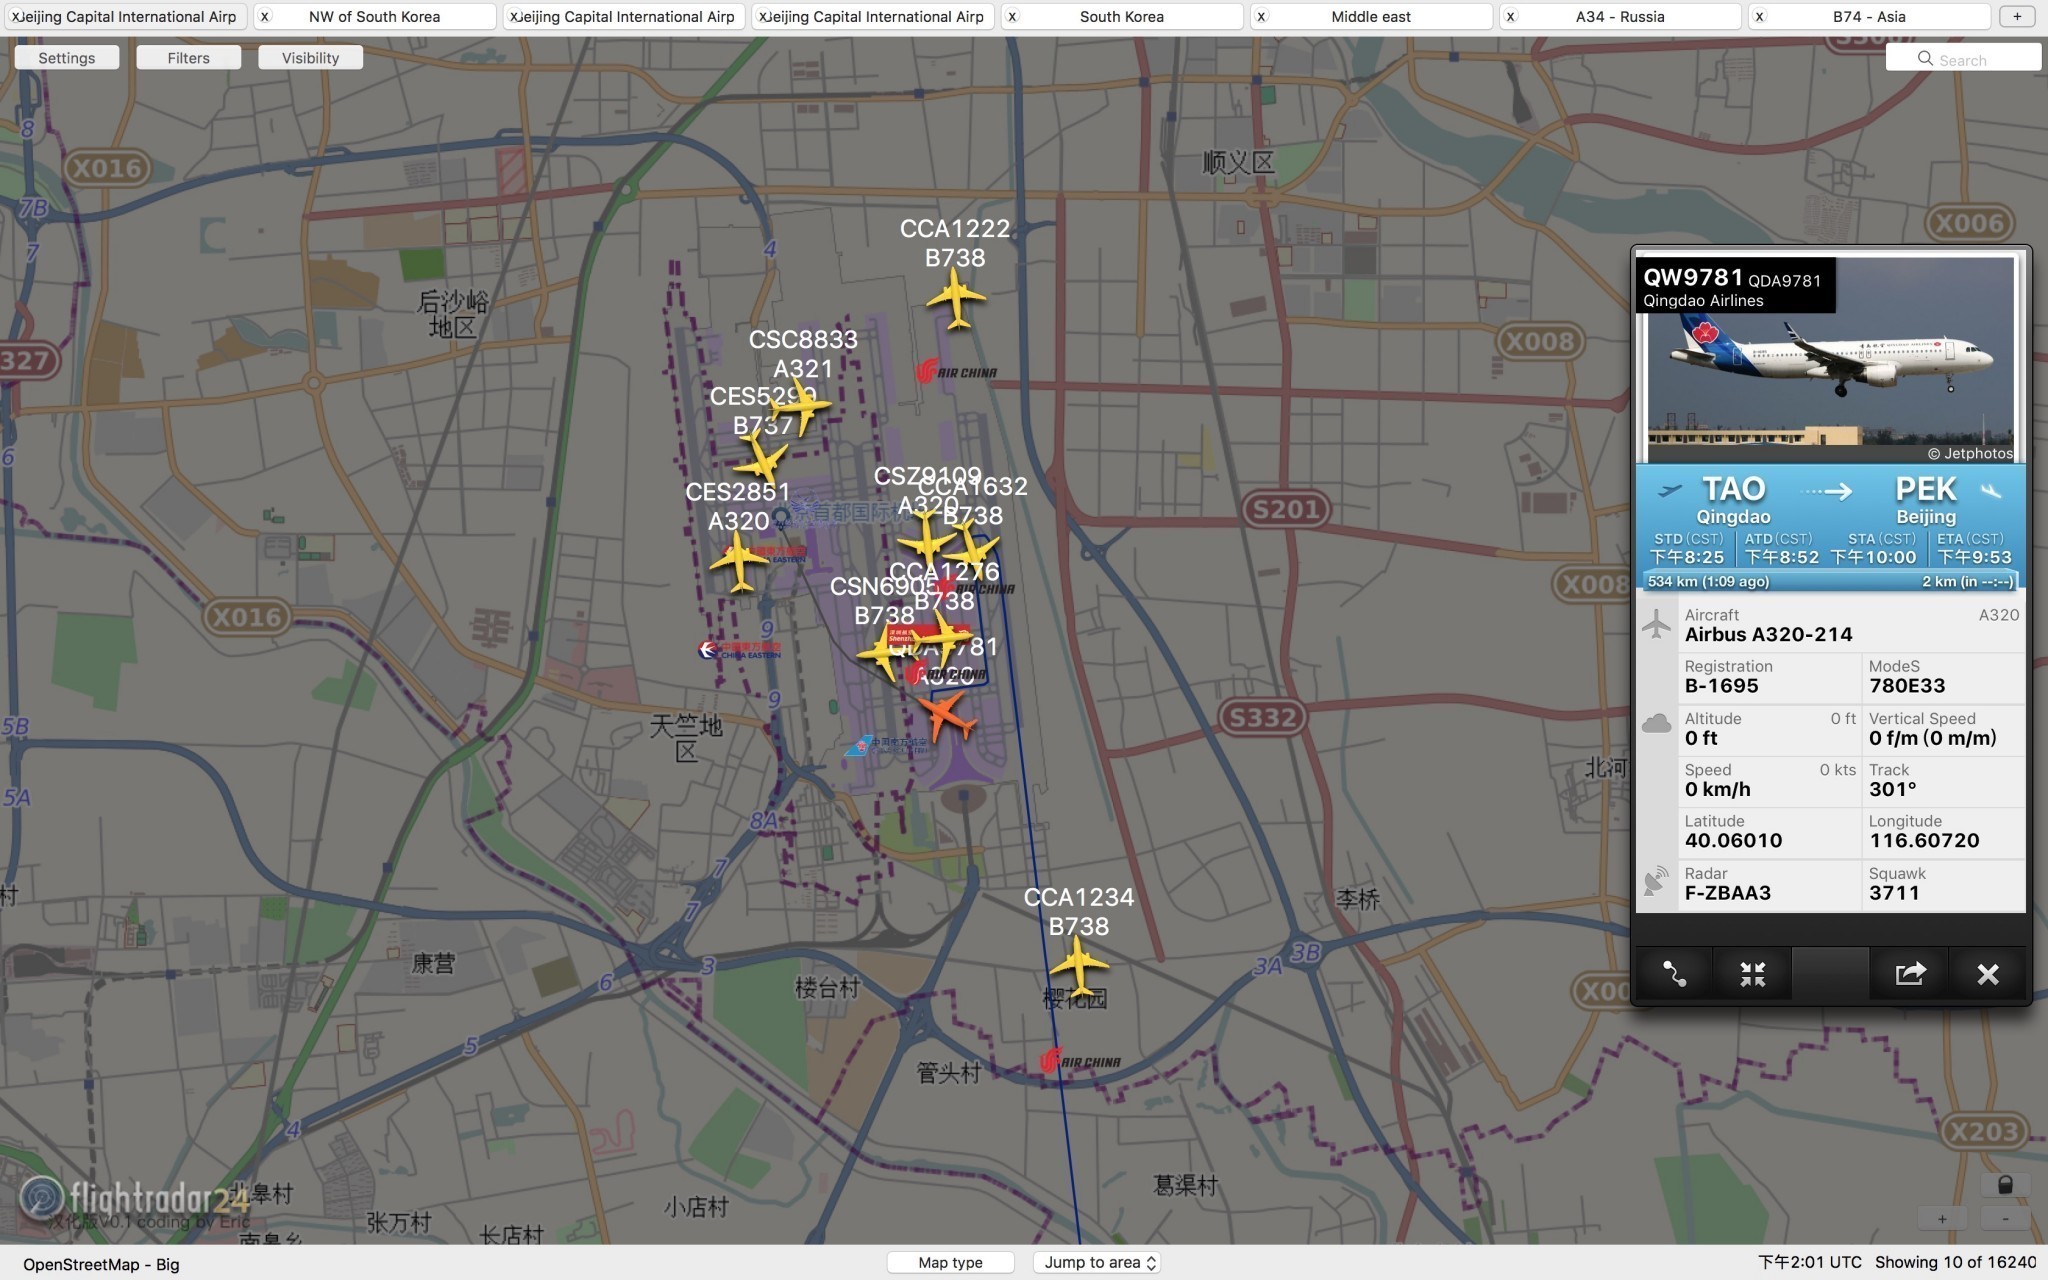The image size is (2048, 1280).
Task: Collapse flight info panel with arrows icon
Action: click(1752, 973)
